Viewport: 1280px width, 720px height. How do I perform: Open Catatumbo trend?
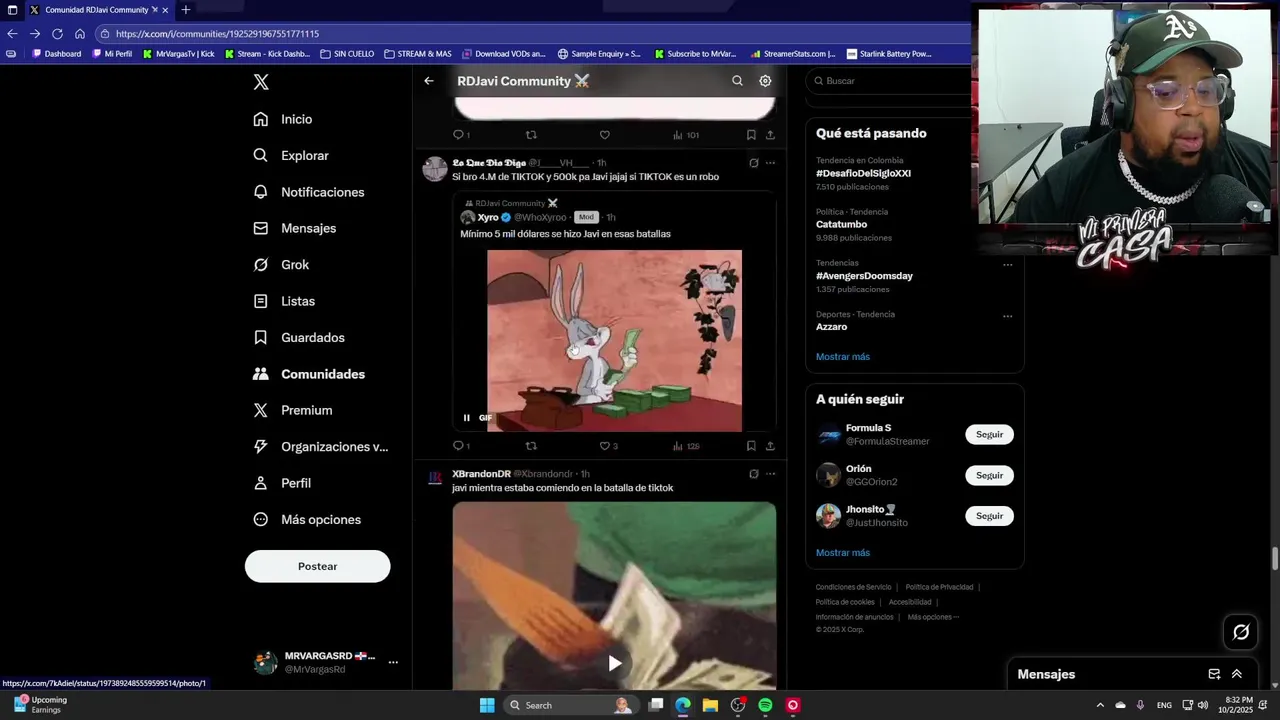coord(841,225)
